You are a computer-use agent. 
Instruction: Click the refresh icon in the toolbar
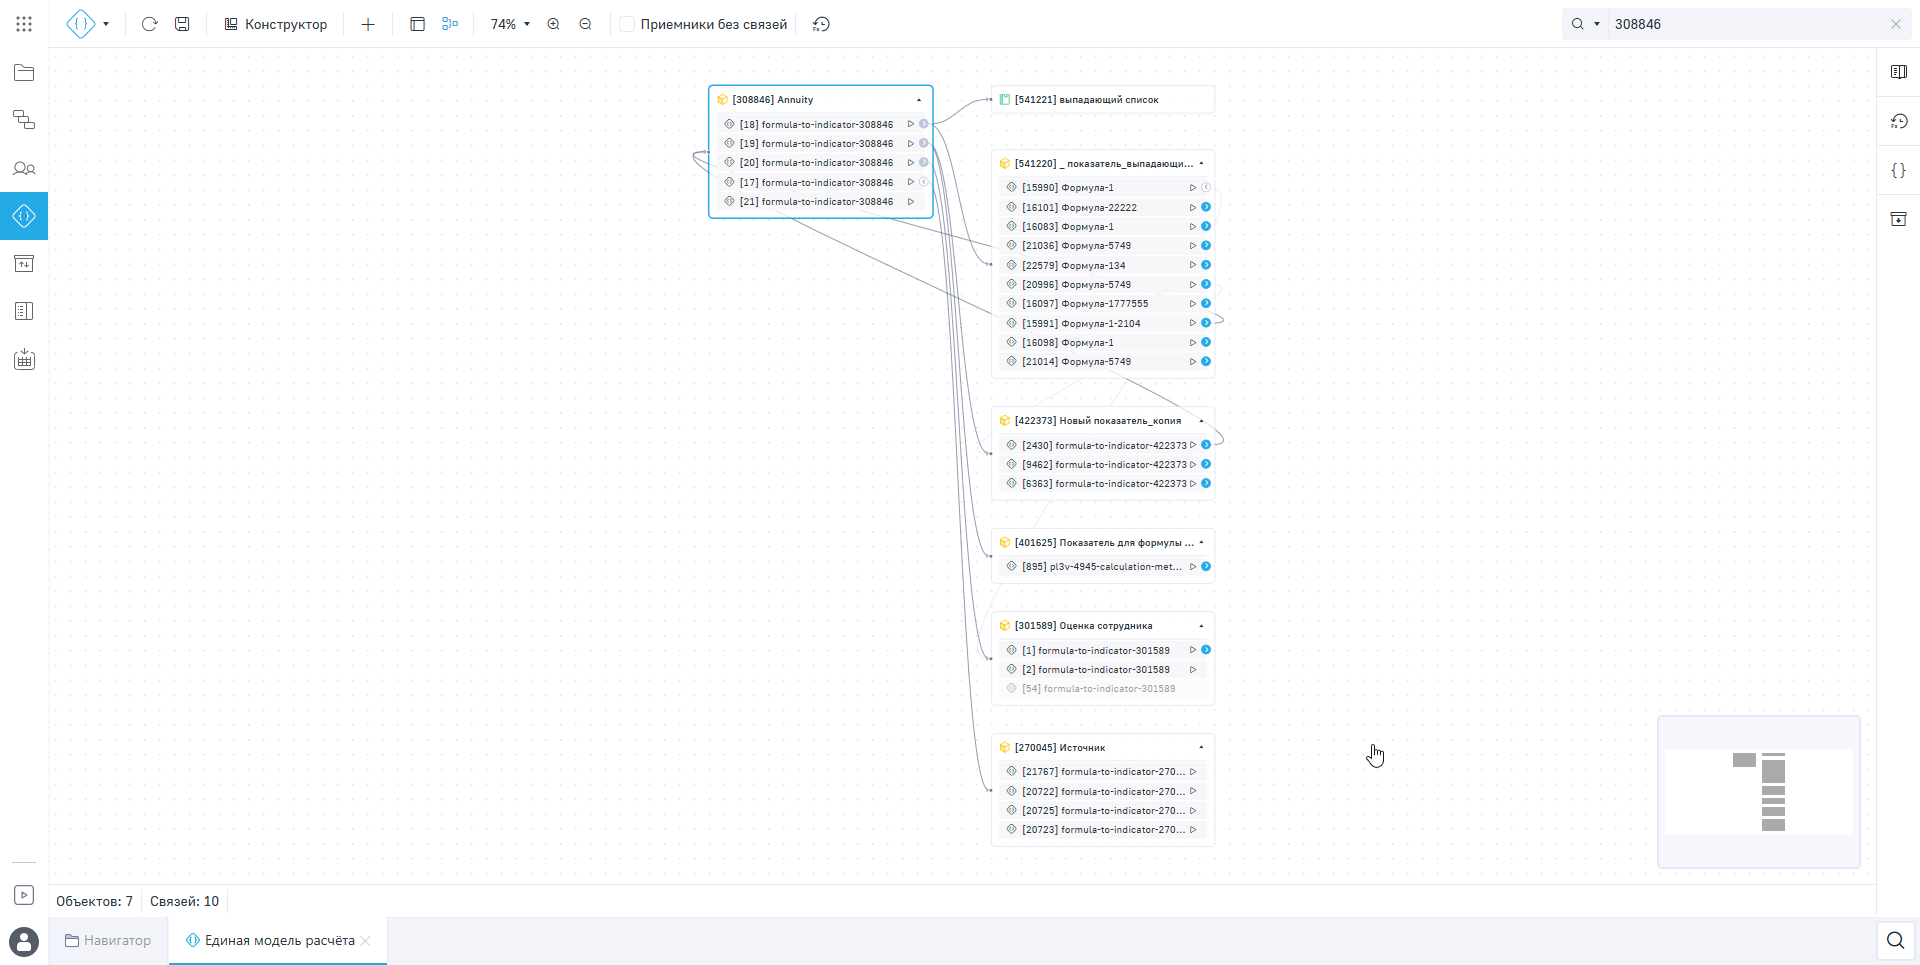(x=149, y=24)
